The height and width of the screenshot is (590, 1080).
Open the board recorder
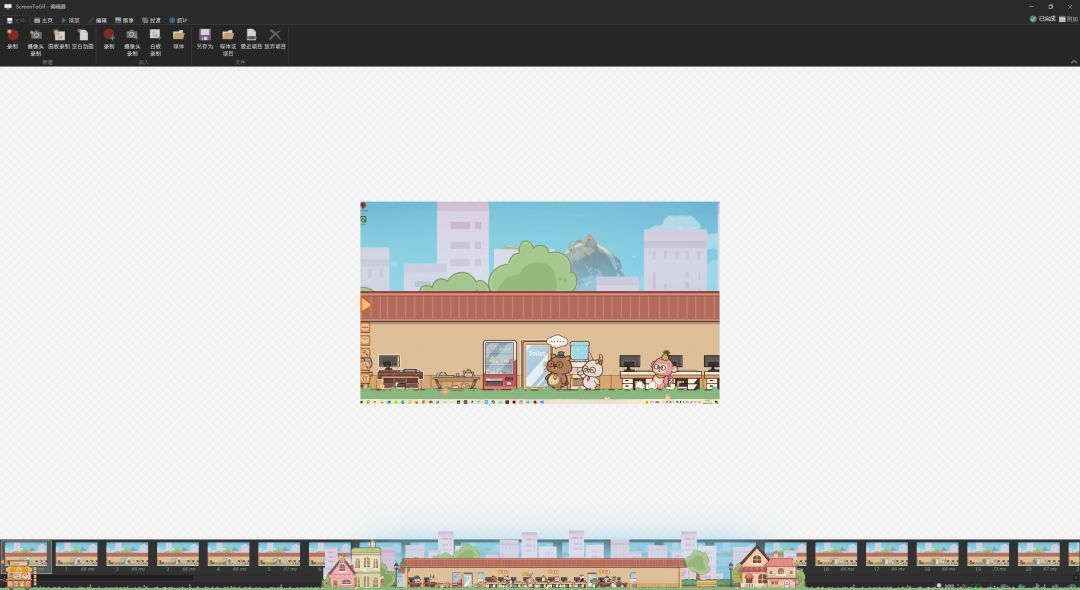59,40
